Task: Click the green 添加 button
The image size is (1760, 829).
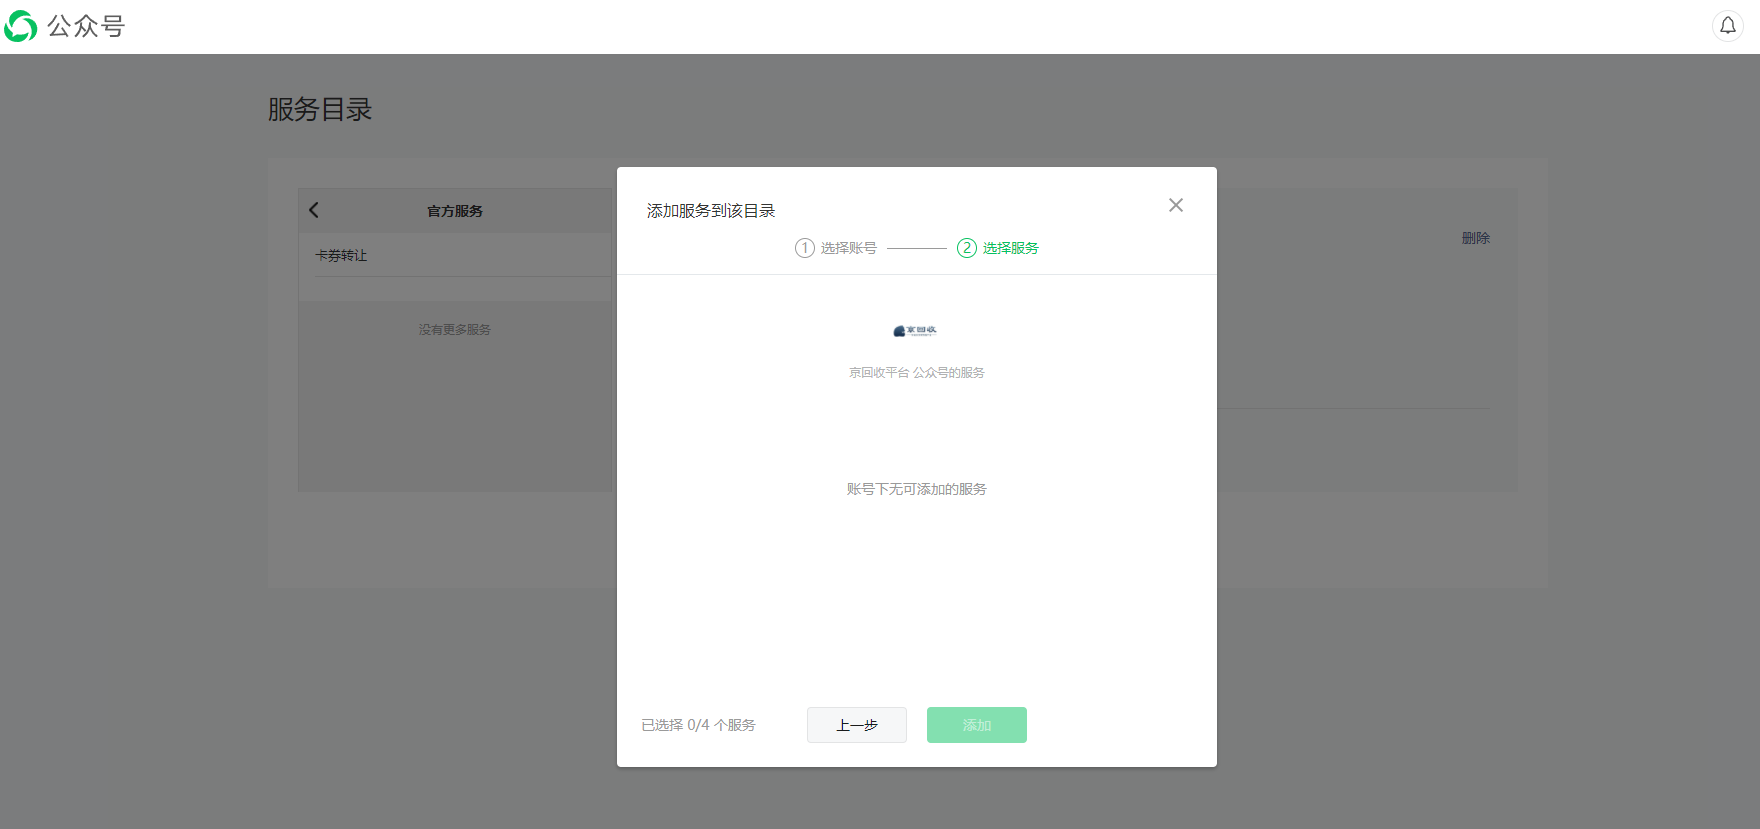Action: click(x=977, y=725)
